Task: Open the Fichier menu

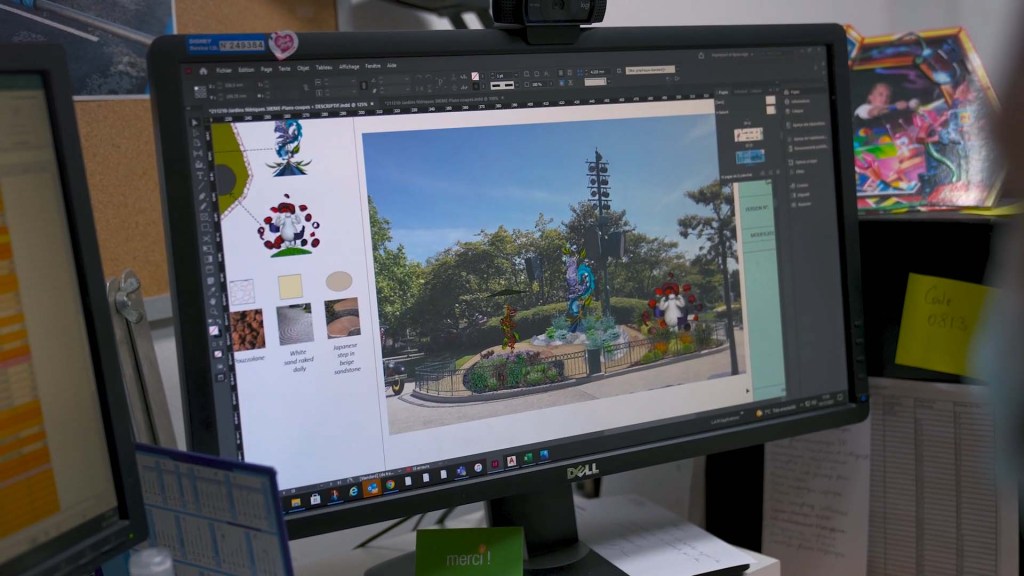Action: click(224, 70)
